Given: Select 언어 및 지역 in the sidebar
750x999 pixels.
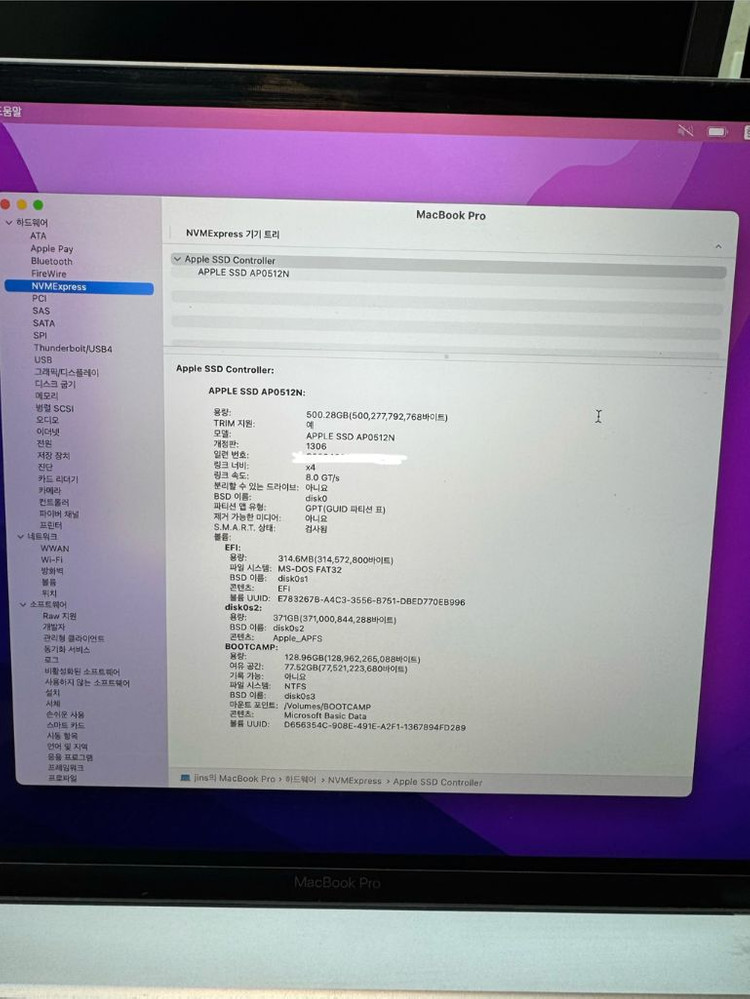Looking at the screenshot, I should click(x=67, y=746).
